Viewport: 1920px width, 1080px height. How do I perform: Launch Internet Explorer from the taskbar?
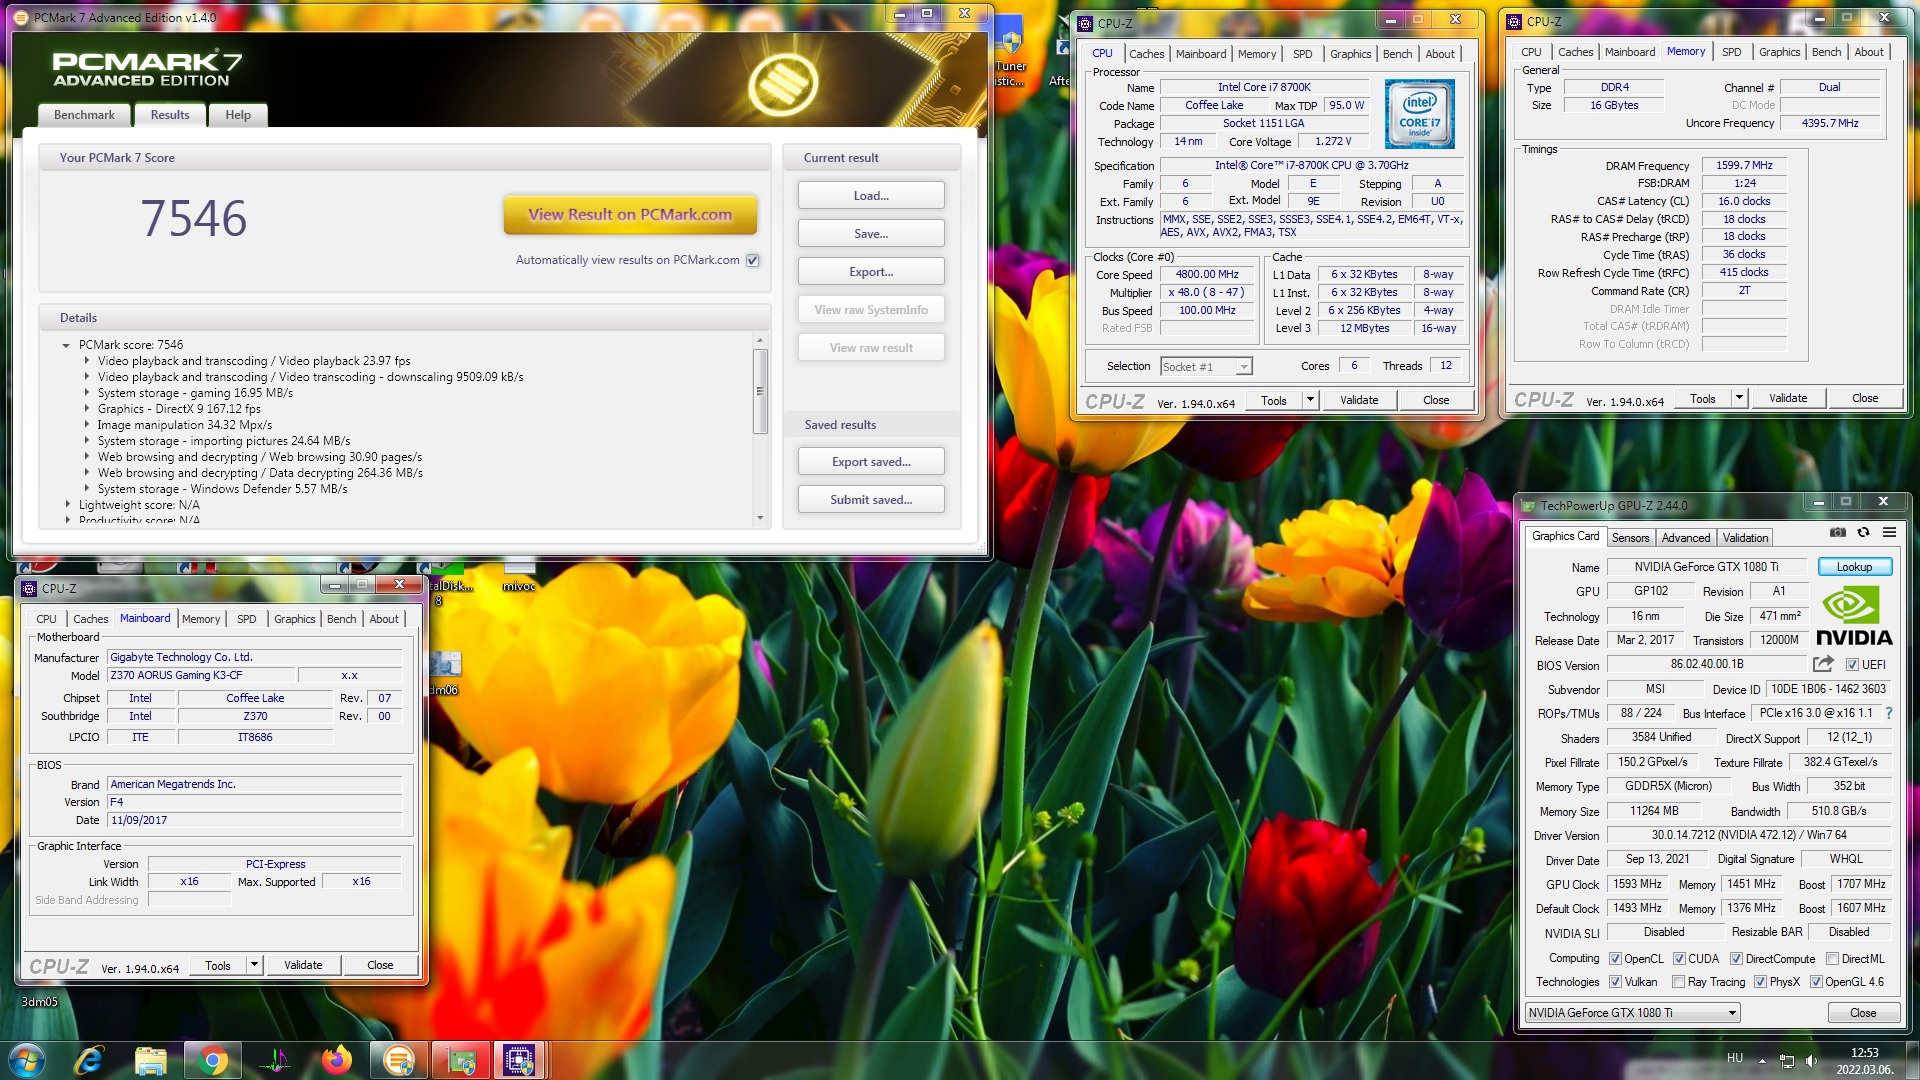89,1059
